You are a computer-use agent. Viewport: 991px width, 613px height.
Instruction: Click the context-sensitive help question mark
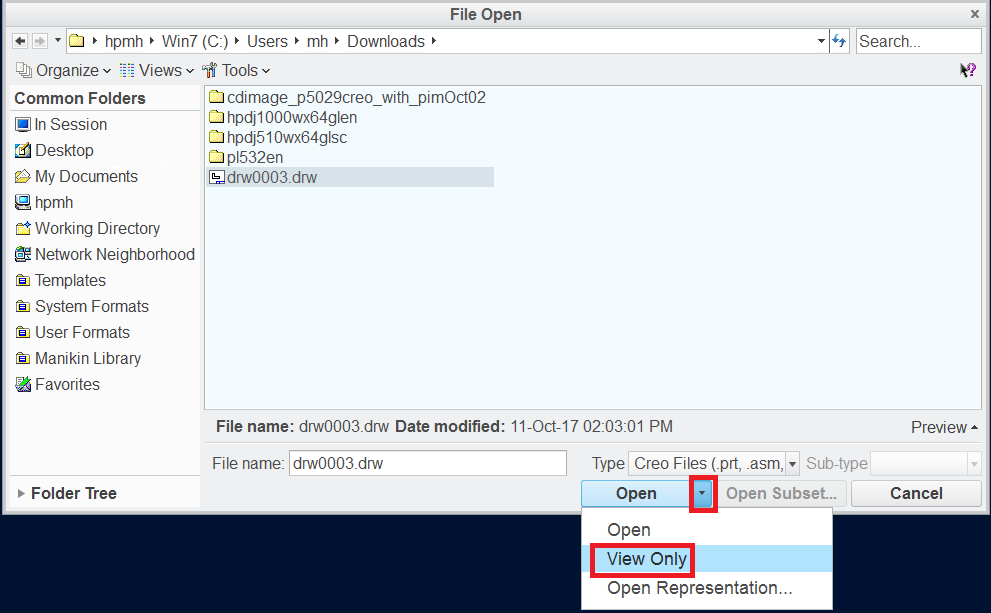point(967,70)
